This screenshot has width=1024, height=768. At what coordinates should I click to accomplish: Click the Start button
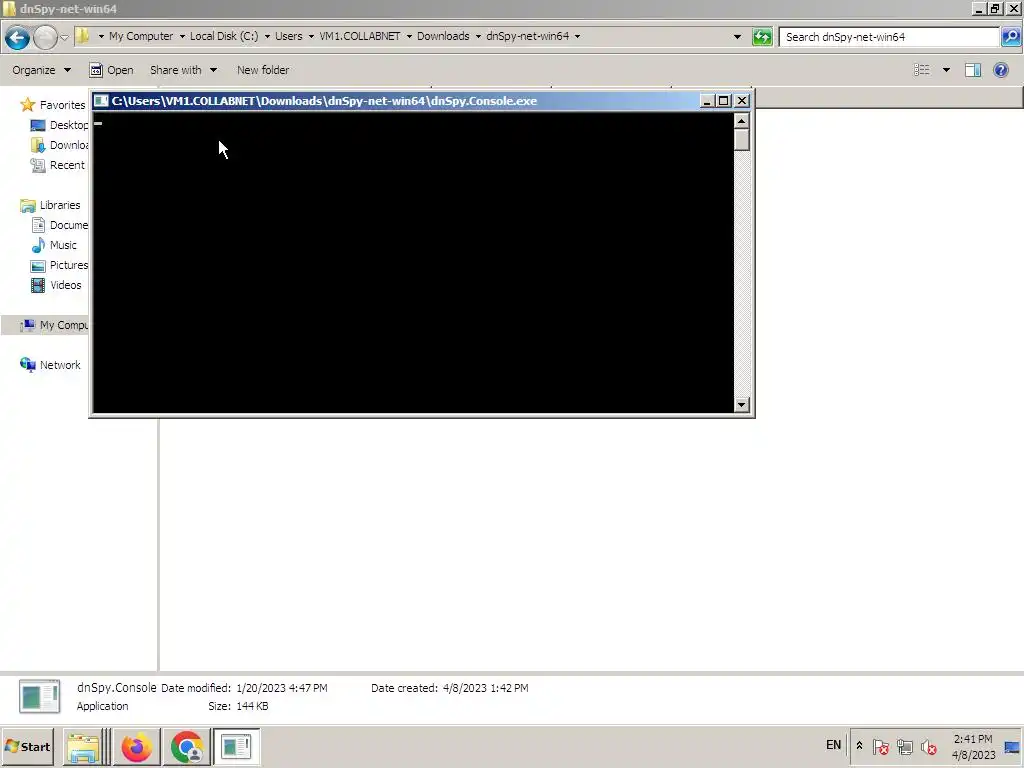tap(27, 746)
